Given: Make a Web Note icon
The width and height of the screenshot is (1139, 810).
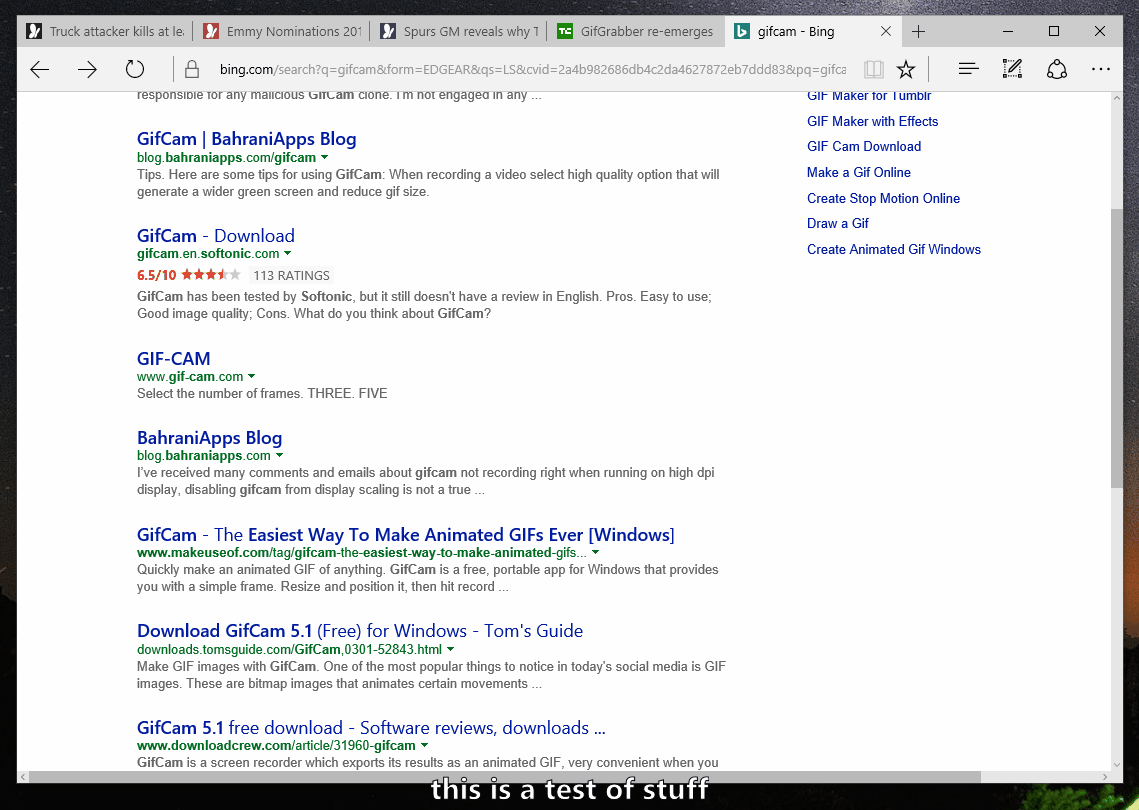Looking at the screenshot, I should pyautogui.click(x=1012, y=69).
